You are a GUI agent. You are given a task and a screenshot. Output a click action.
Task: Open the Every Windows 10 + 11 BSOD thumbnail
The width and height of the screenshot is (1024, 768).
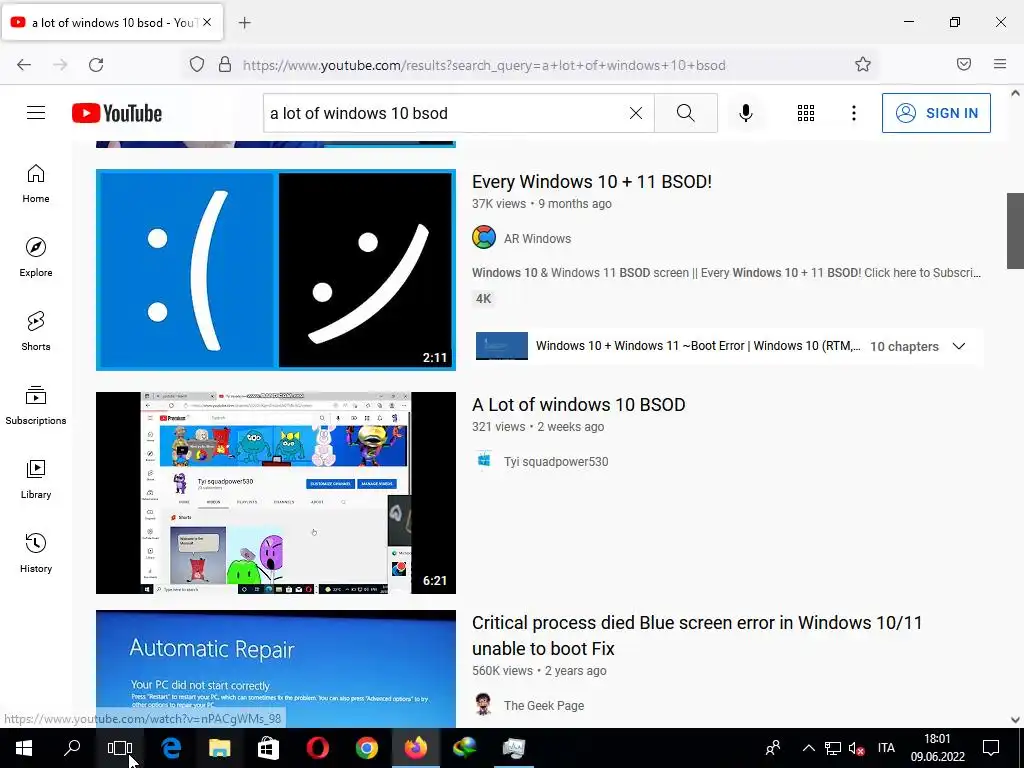point(276,270)
